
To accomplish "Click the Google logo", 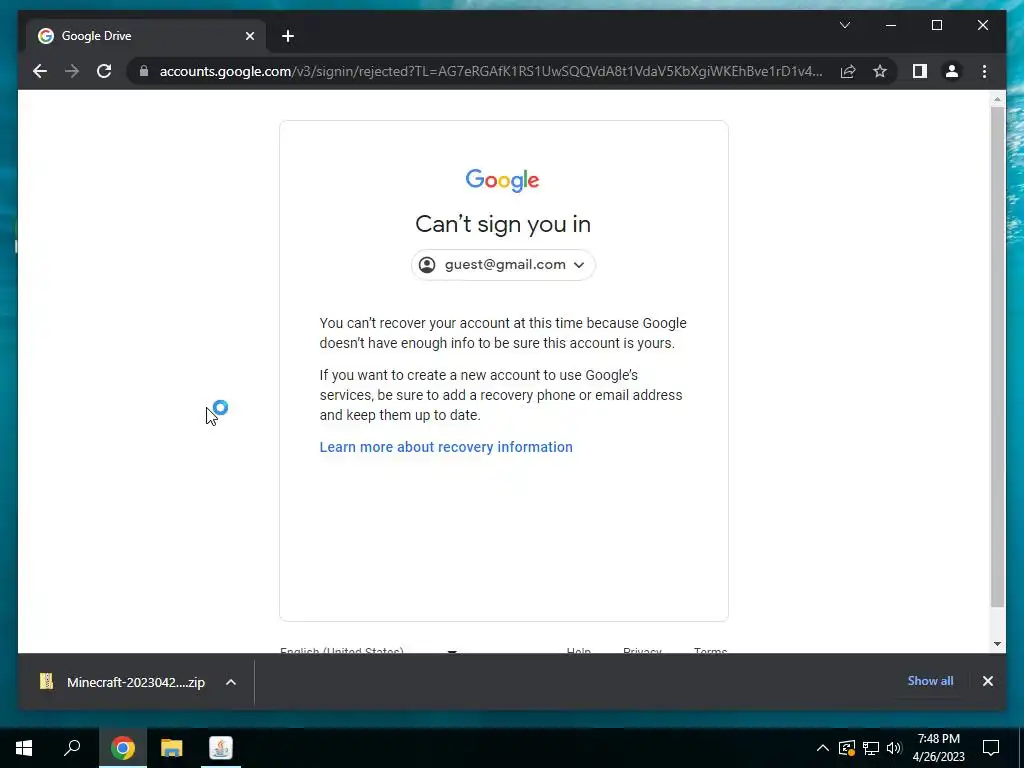I will (x=502, y=180).
